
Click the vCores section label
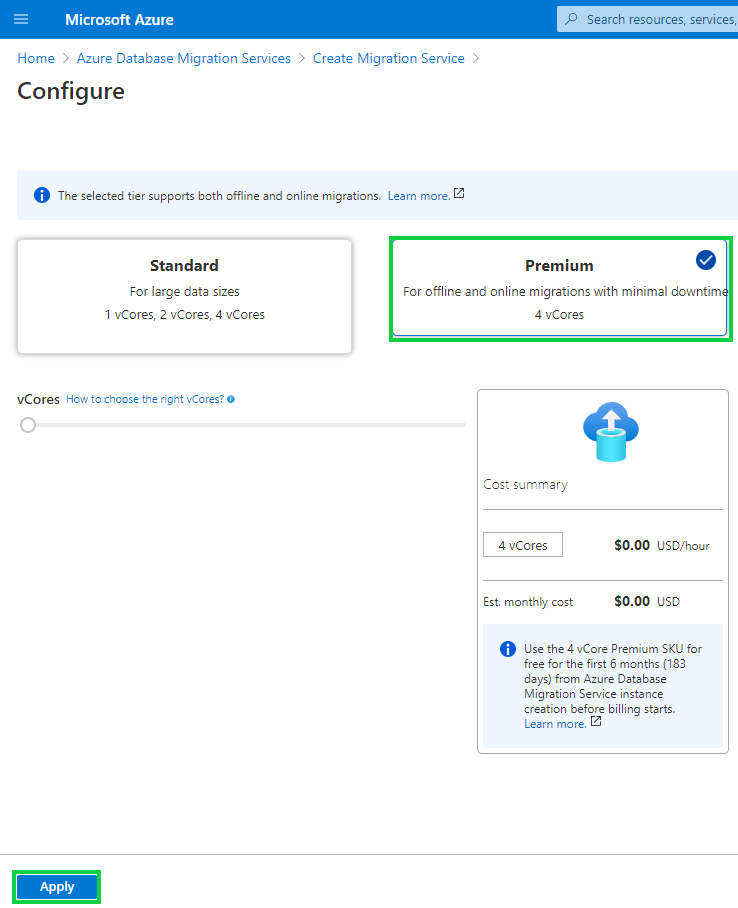(38, 400)
